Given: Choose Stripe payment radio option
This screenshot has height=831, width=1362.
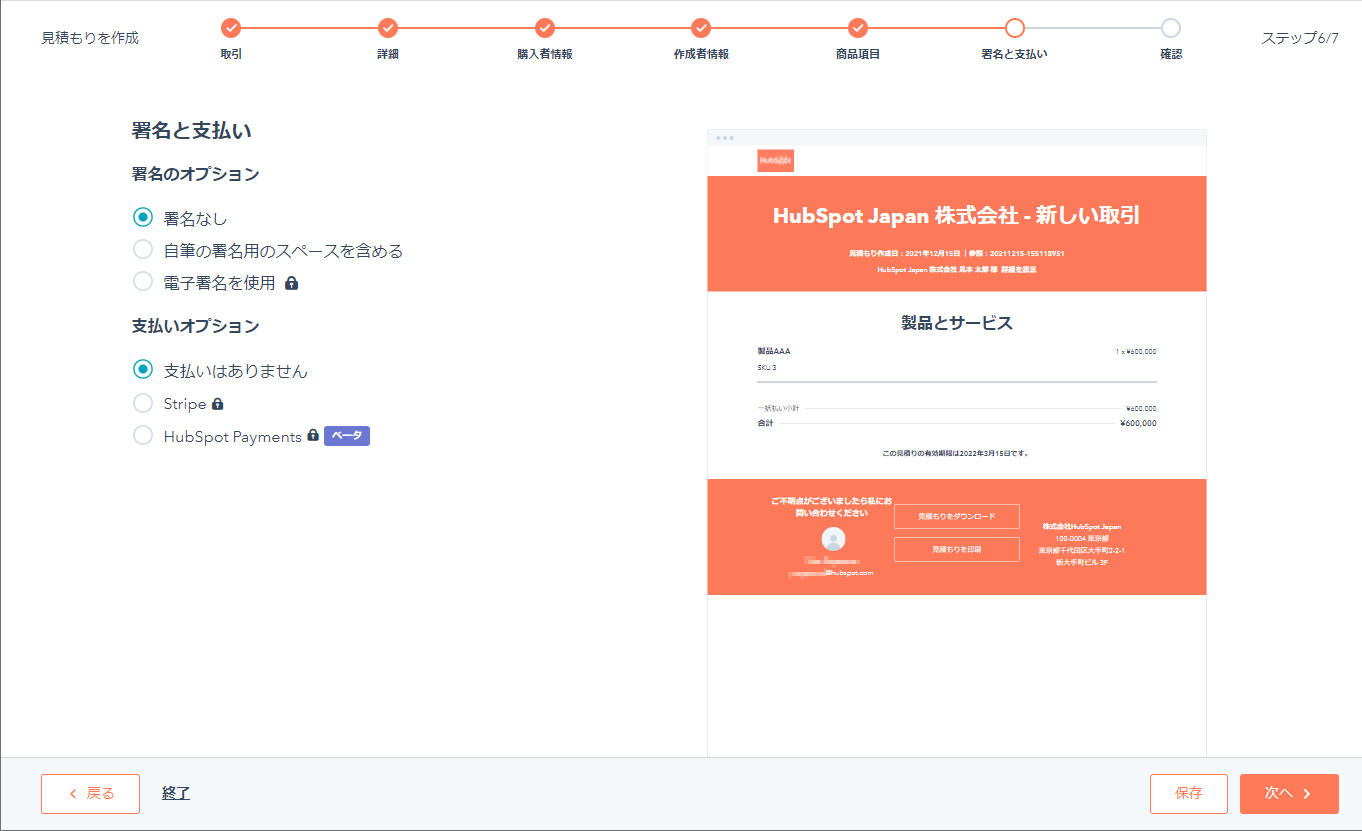Looking at the screenshot, I should pyautogui.click(x=143, y=404).
